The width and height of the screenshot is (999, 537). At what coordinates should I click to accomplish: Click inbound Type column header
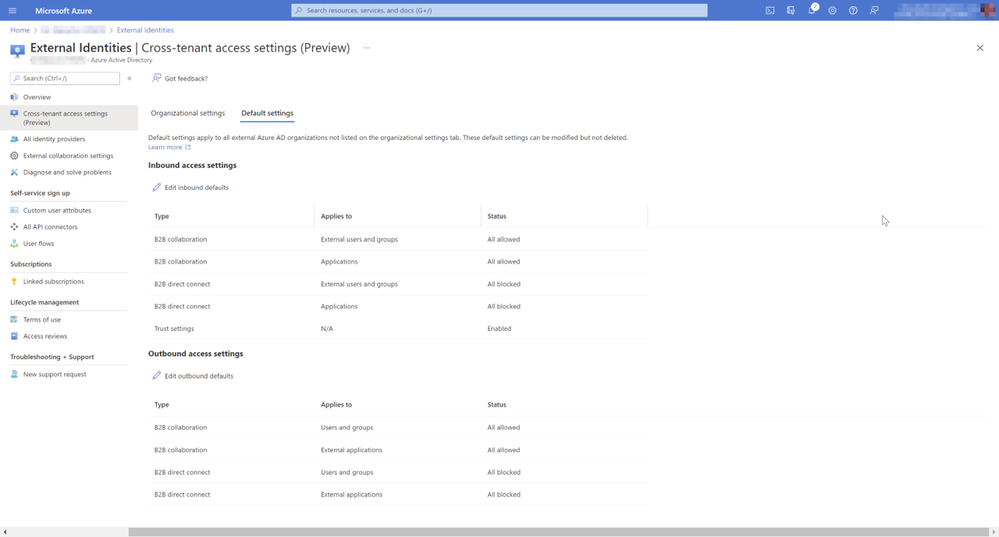pos(162,216)
